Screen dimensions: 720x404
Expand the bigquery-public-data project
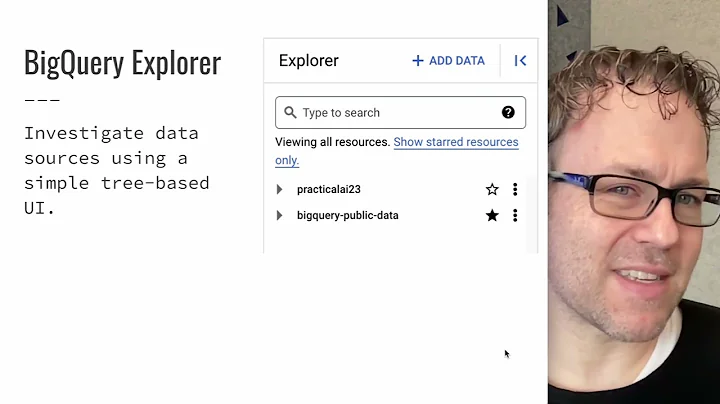(x=279, y=215)
